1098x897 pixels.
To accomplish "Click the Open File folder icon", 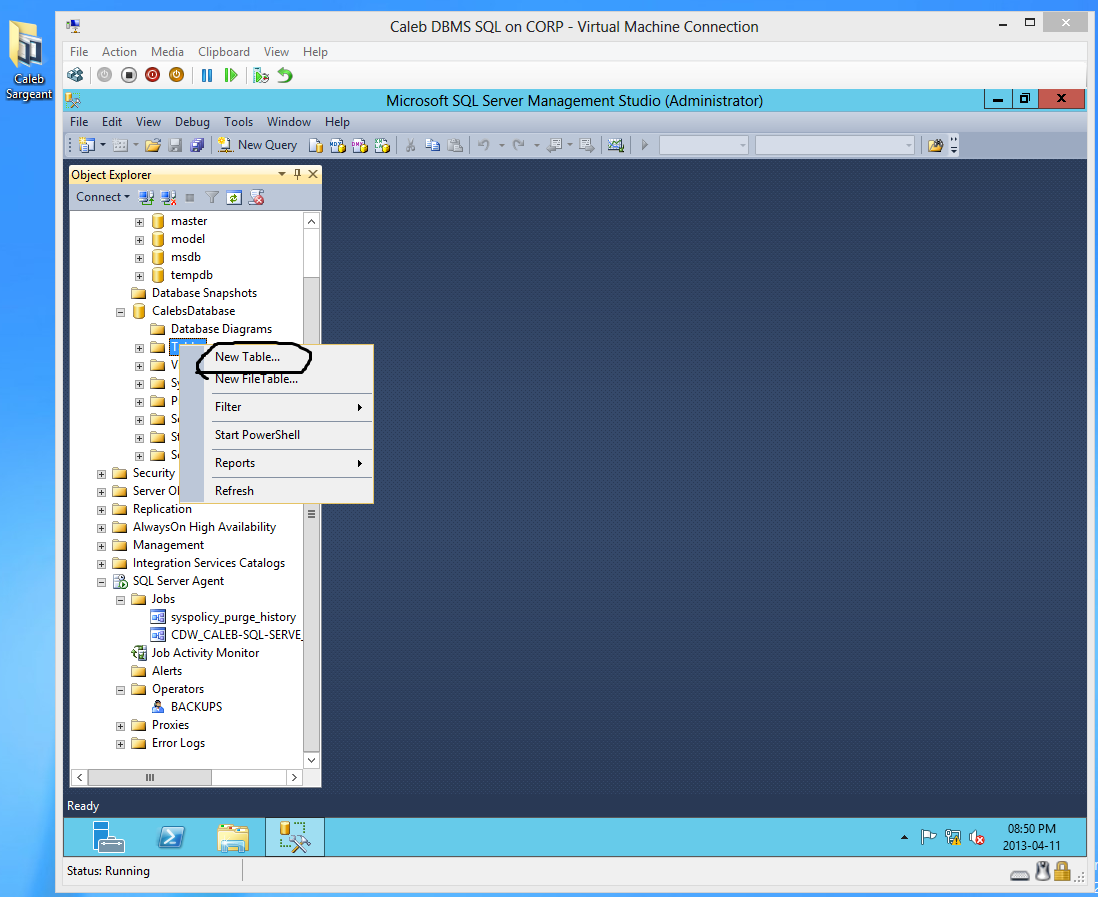I will pos(153,145).
